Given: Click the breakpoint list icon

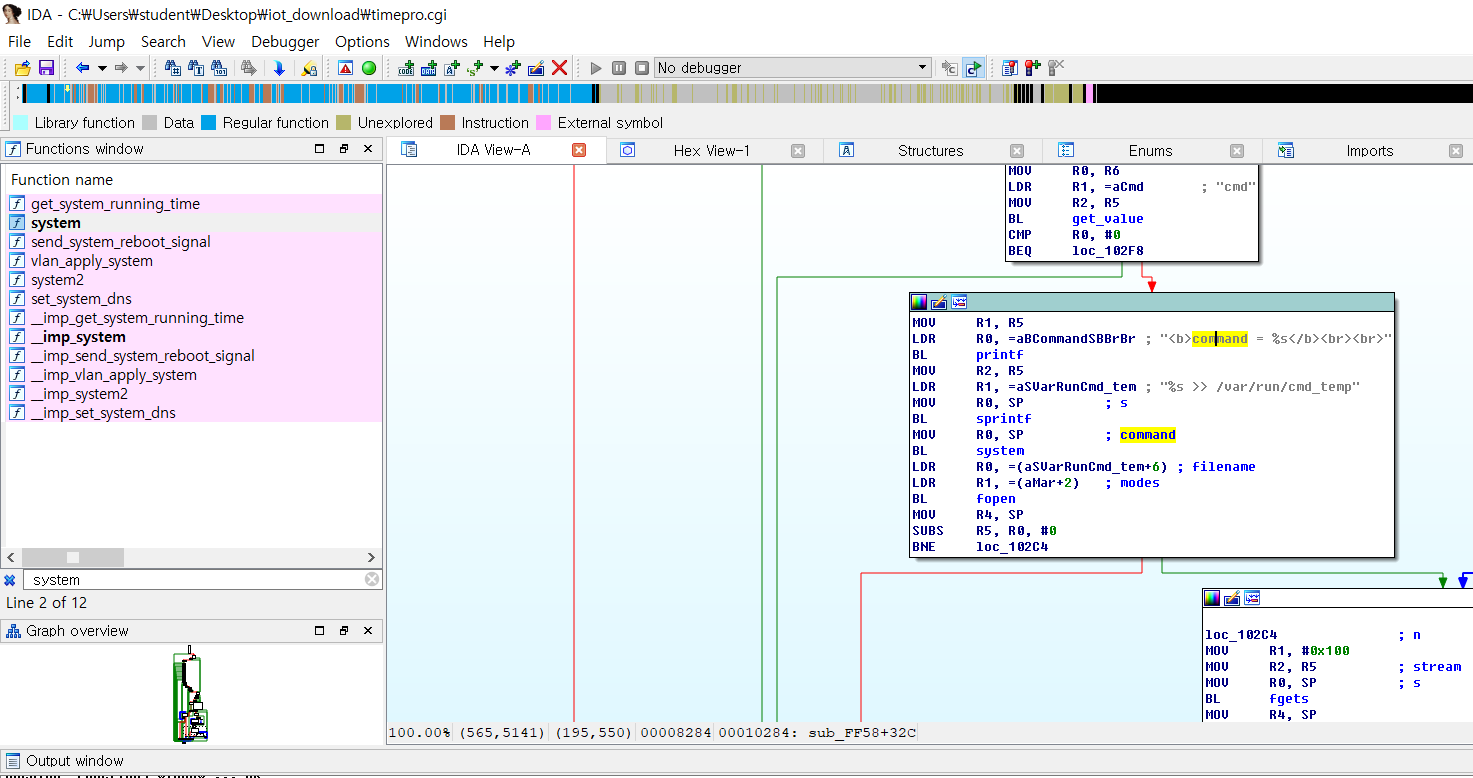Looking at the screenshot, I should [1010, 68].
